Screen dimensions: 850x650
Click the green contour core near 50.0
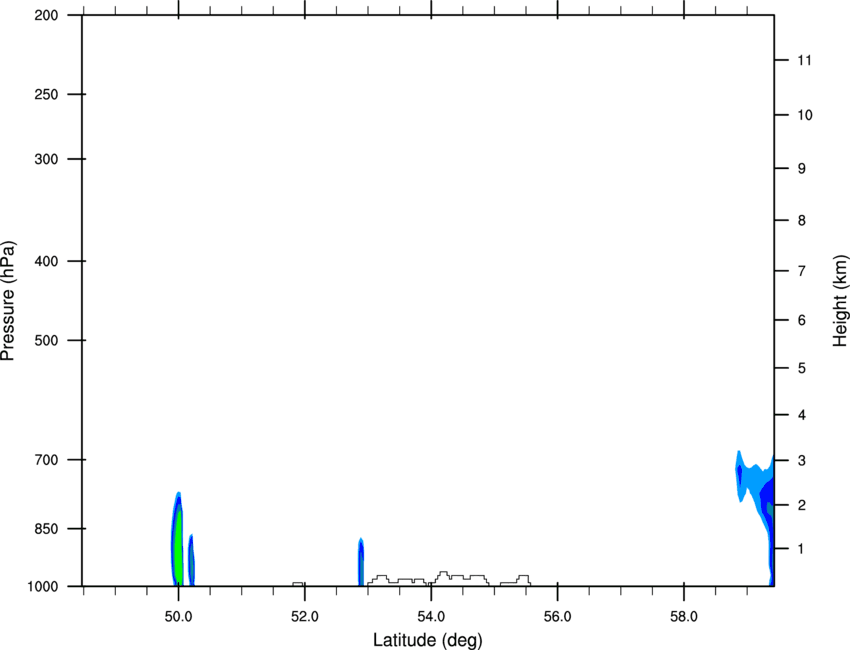tap(177, 548)
